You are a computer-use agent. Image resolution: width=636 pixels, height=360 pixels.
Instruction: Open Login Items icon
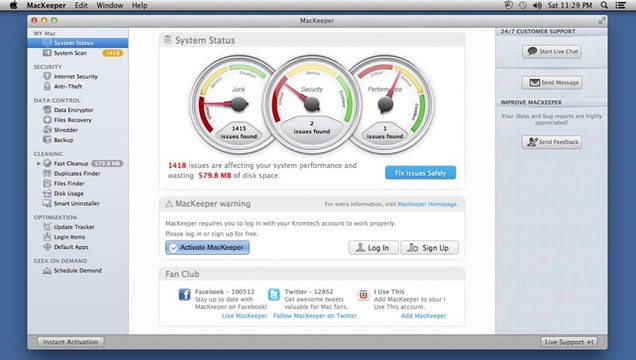click(x=47, y=237)
